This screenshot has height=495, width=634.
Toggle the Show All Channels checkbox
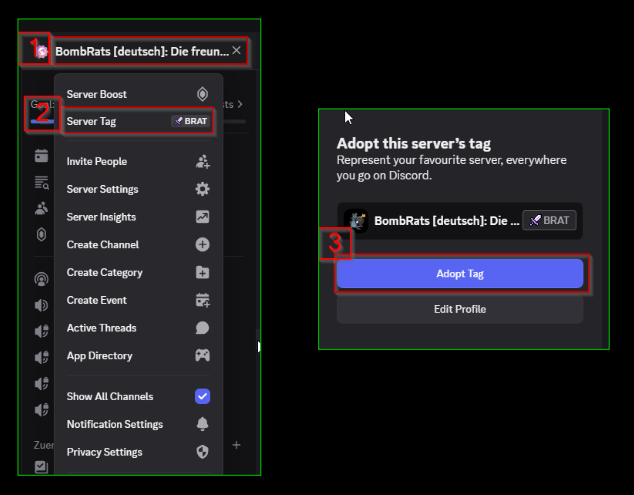(x=203, y=396)
